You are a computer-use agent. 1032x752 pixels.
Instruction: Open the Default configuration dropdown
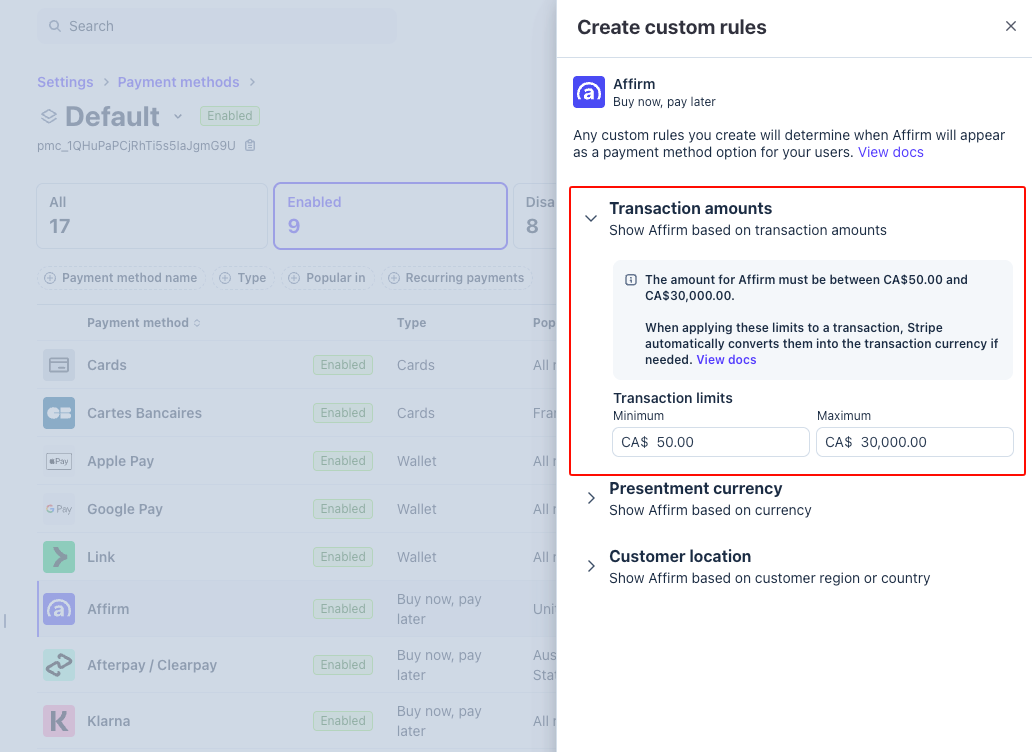pos(178,117)
